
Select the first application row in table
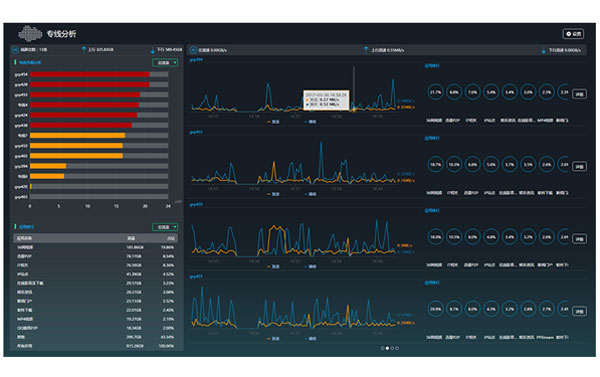96,247
